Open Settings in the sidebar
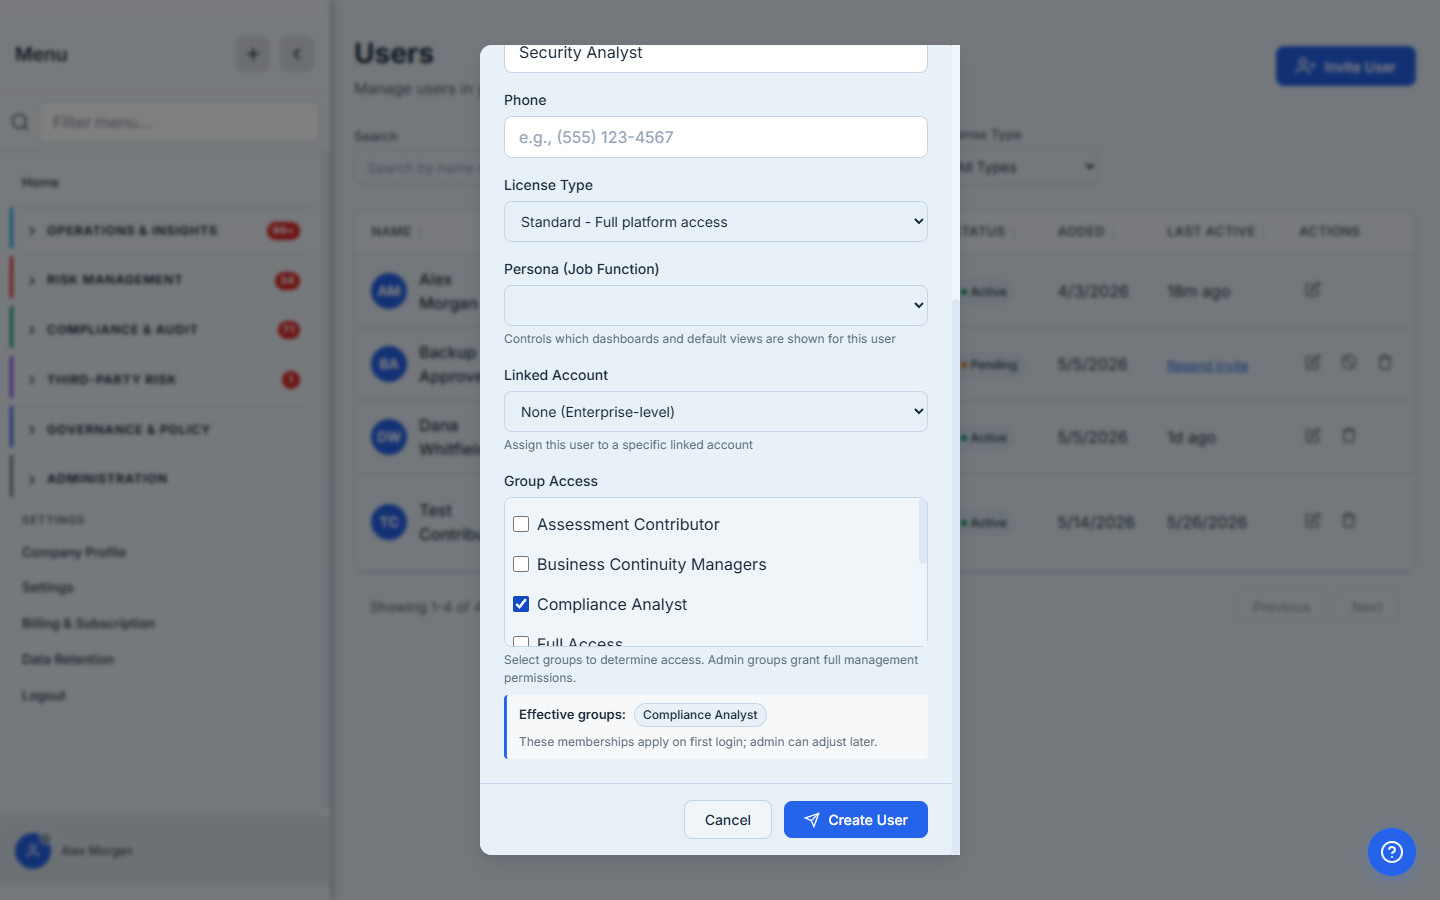Viewport: 1440px width, 900px height. pos(47,587)
